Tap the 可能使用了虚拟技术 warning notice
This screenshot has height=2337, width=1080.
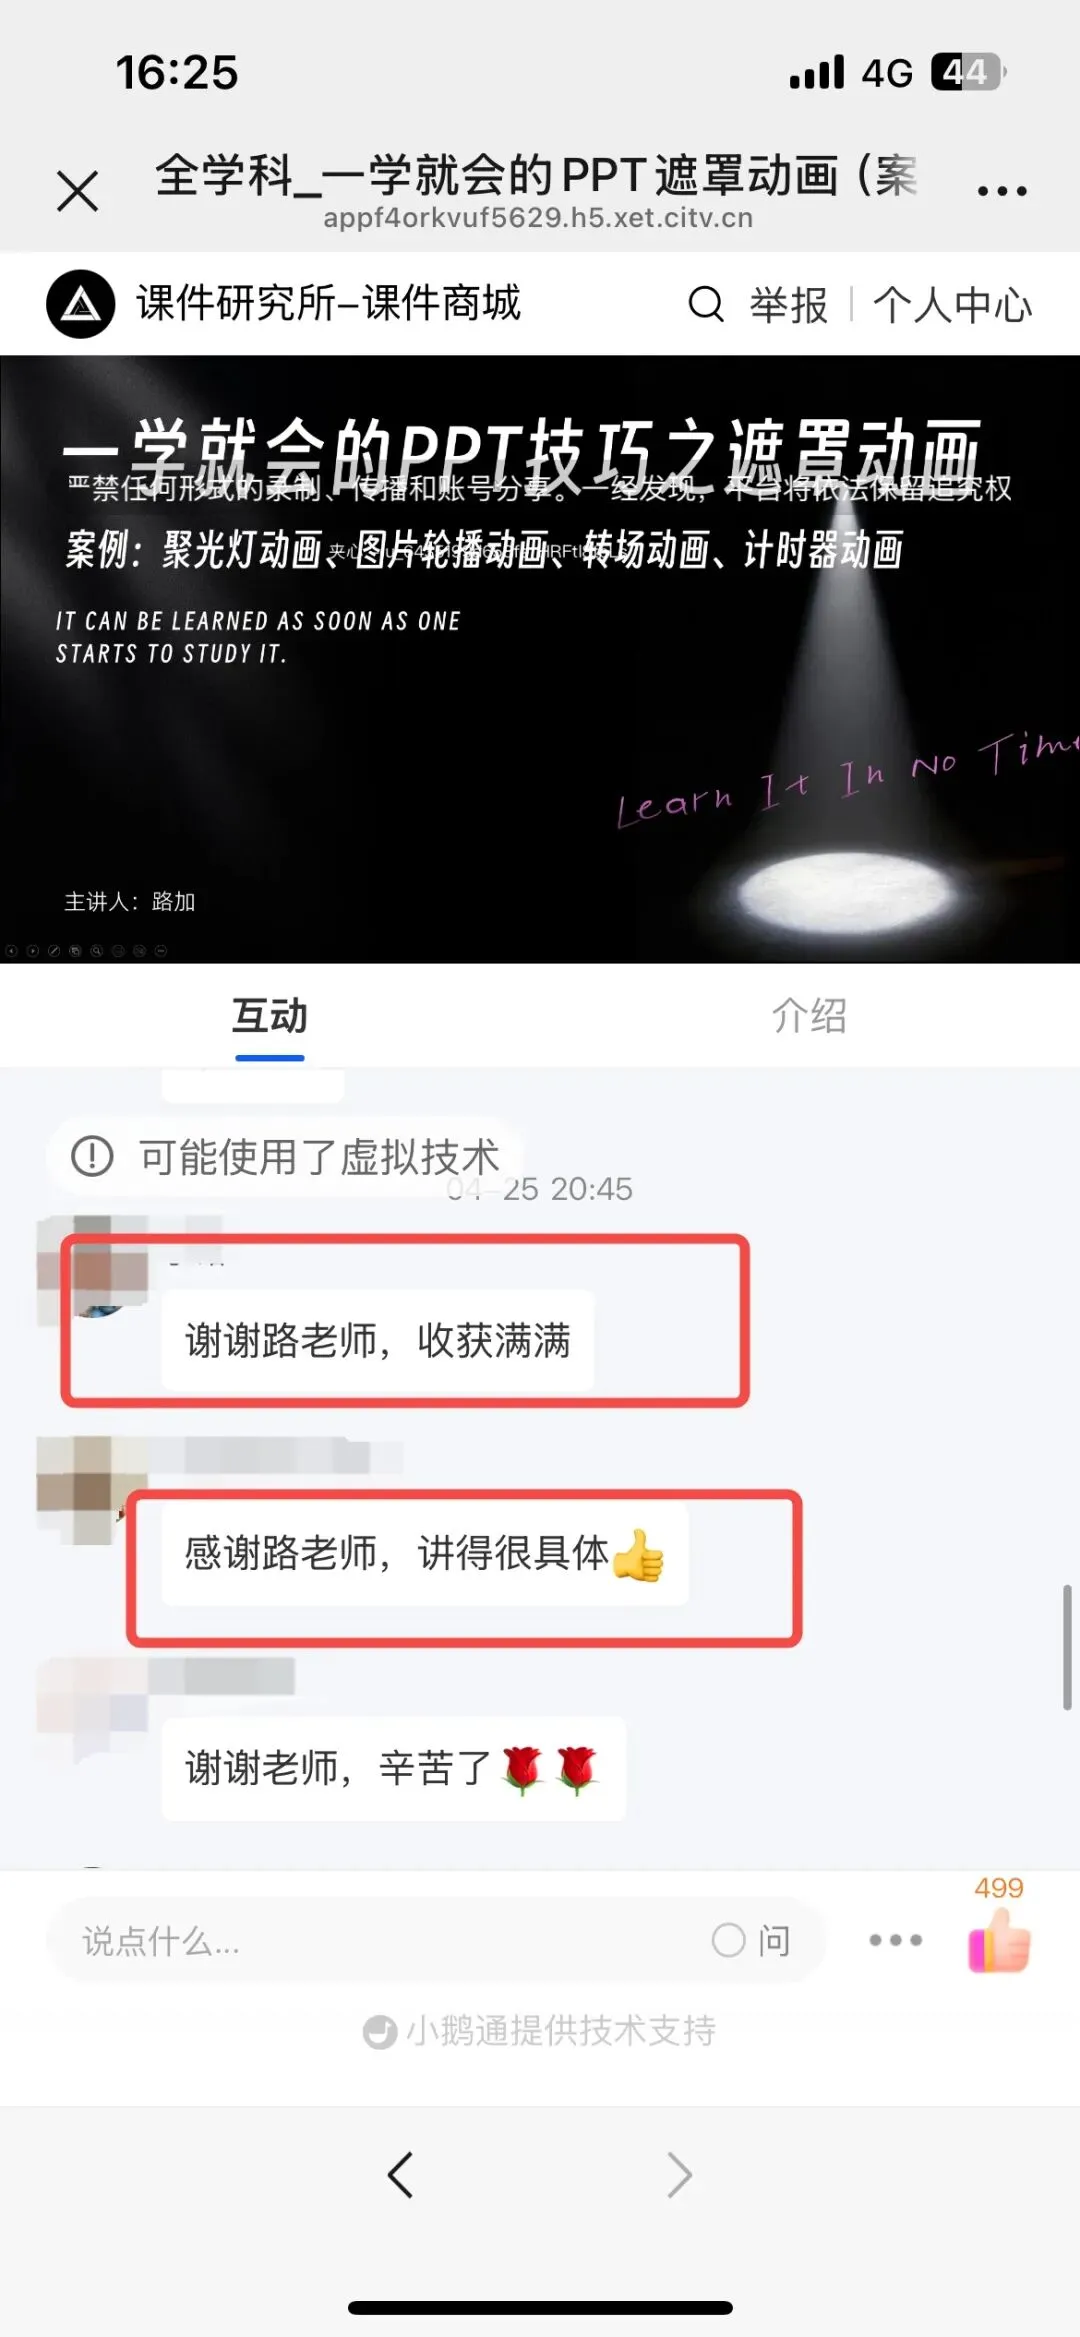click(286, 1157)
